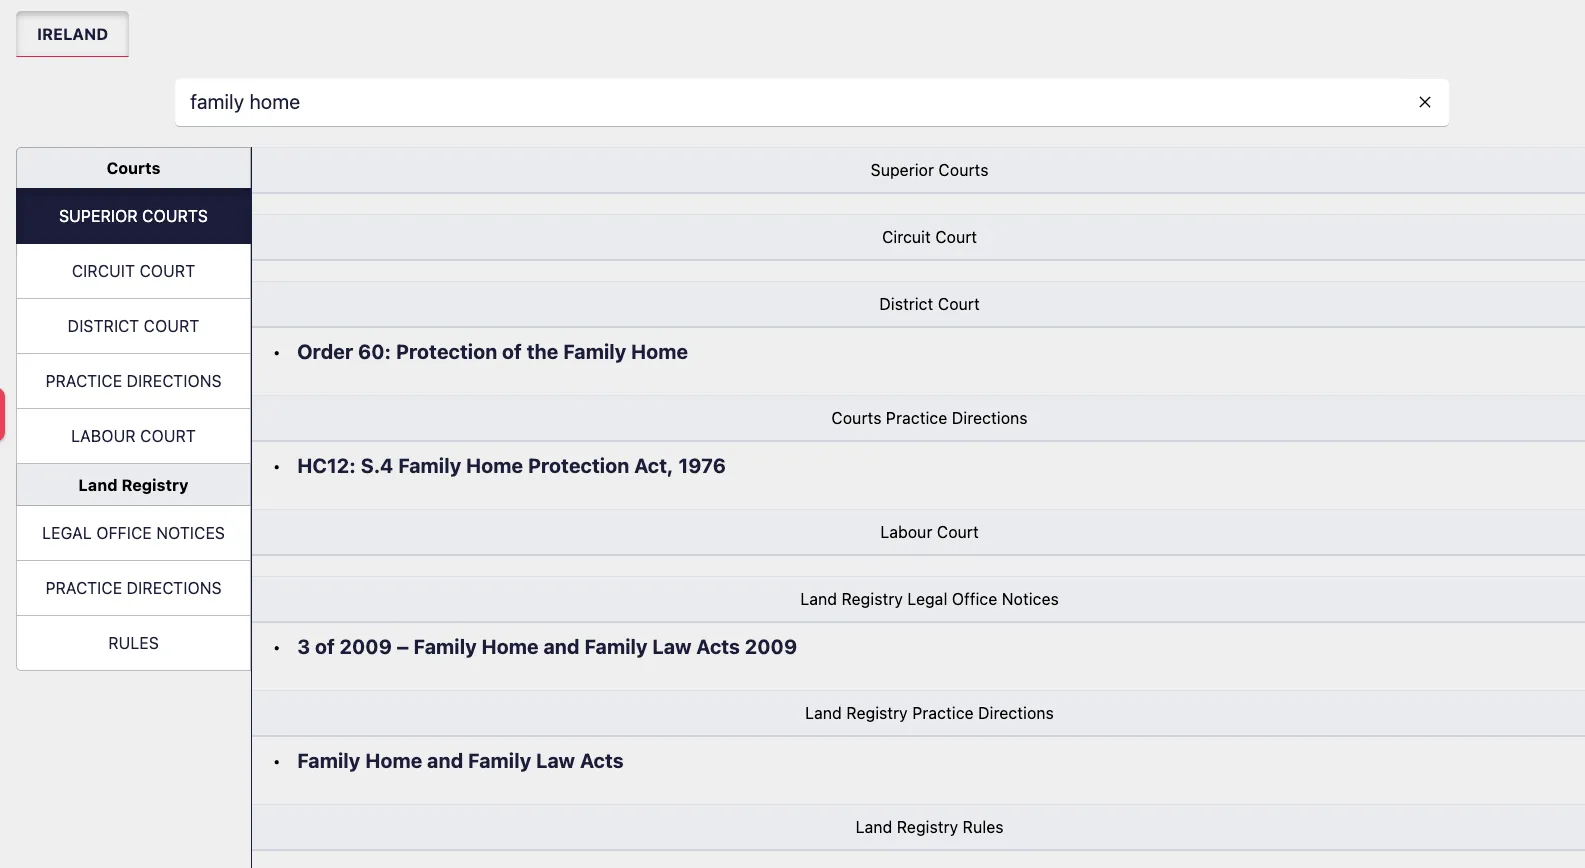Collapse Land Registry Legal Office Notices section
Screen dimensions: 1585x868
(928, 599)
